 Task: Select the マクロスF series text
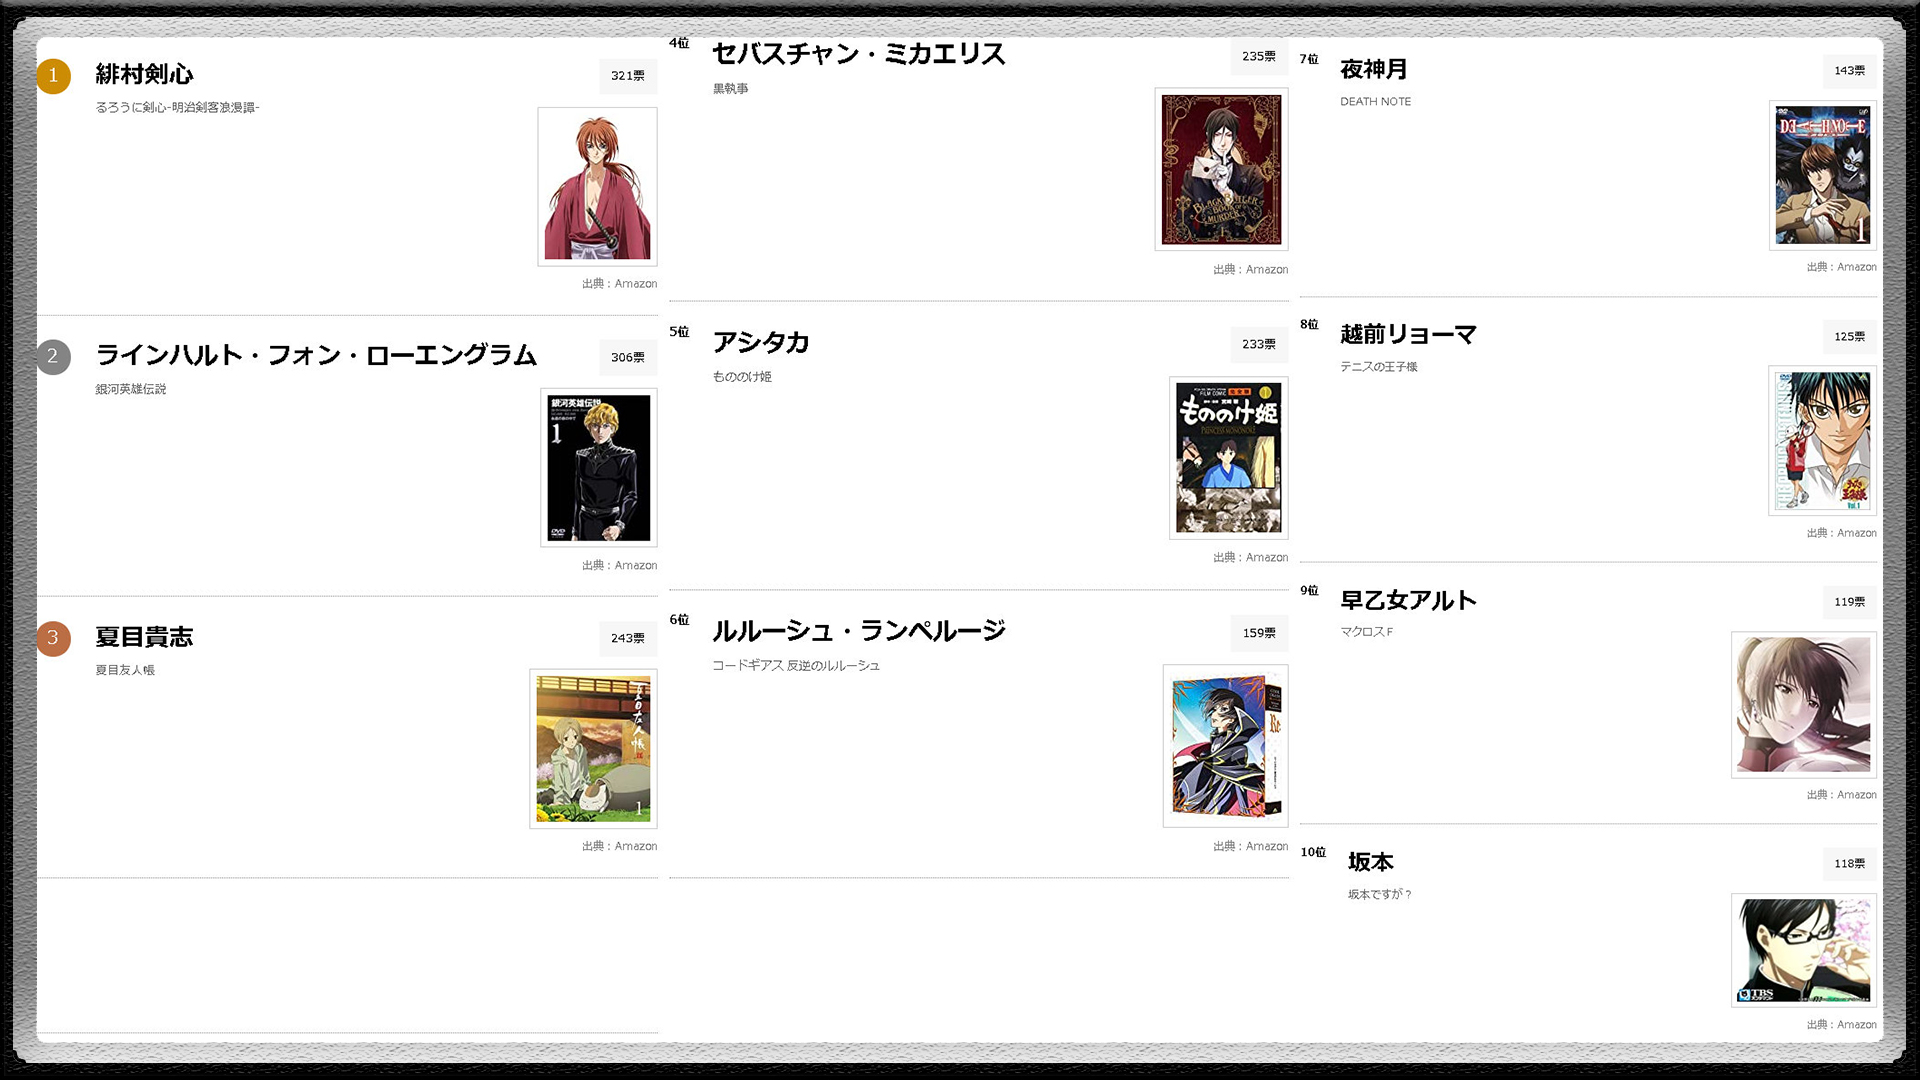[1367, 632]
